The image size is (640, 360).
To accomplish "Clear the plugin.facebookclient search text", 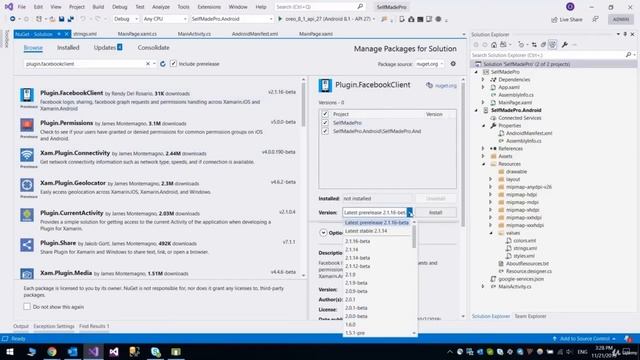I will (x=148, y=64).
